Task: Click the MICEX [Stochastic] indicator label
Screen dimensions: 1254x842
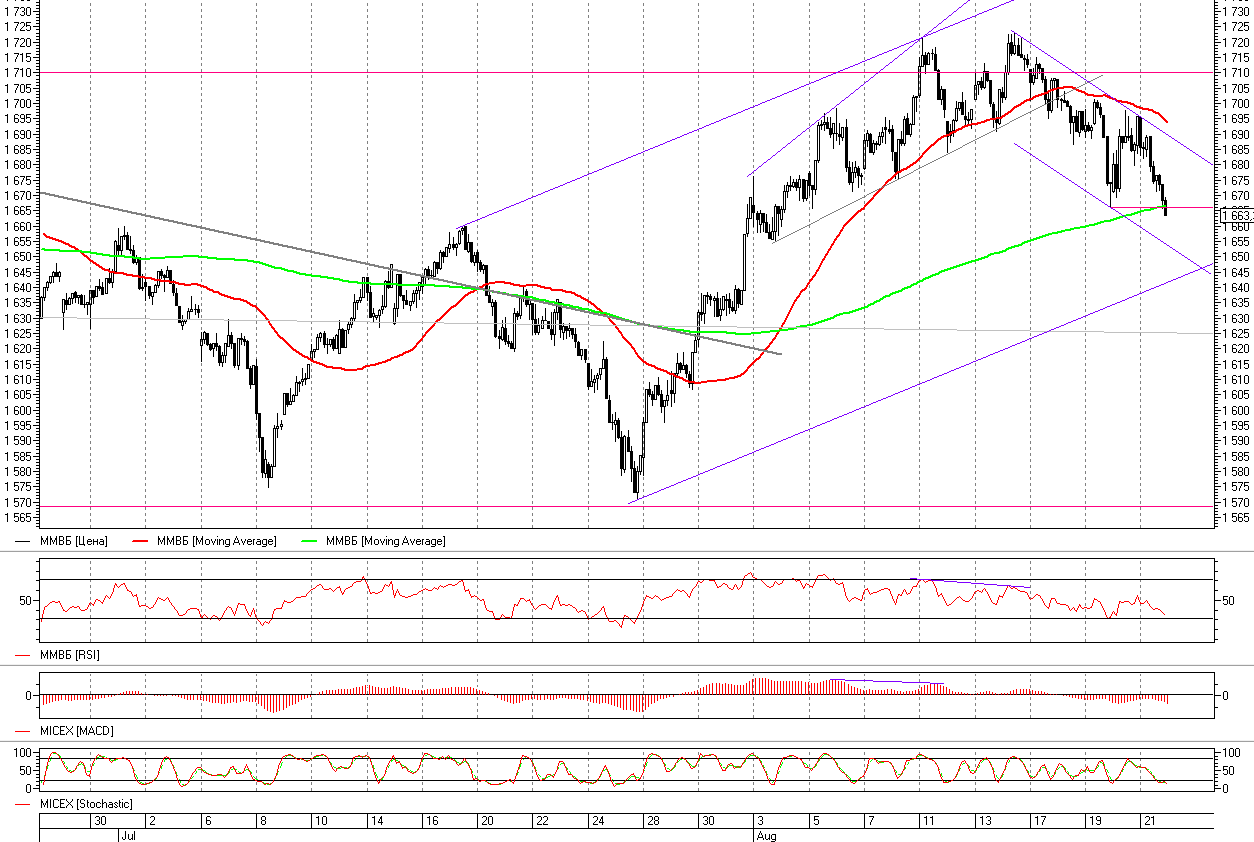Action: (x=85, y=804)
